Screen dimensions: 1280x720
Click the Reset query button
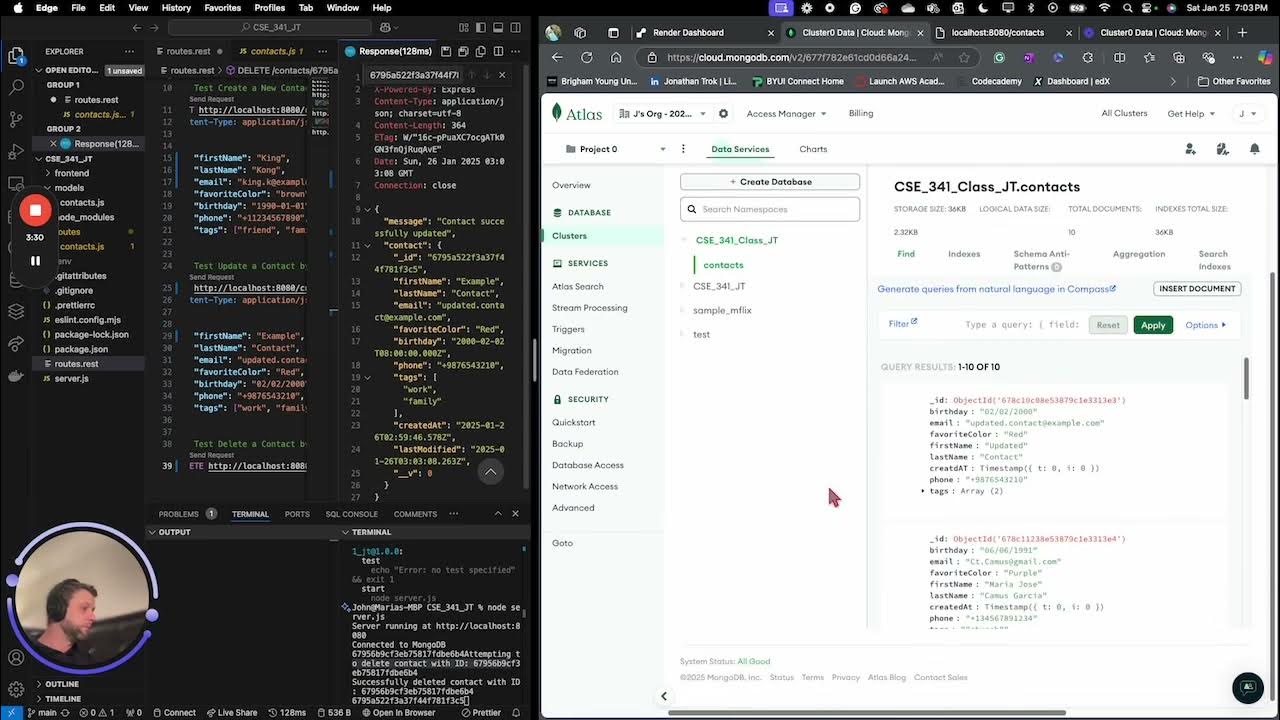coord(1108,325)
